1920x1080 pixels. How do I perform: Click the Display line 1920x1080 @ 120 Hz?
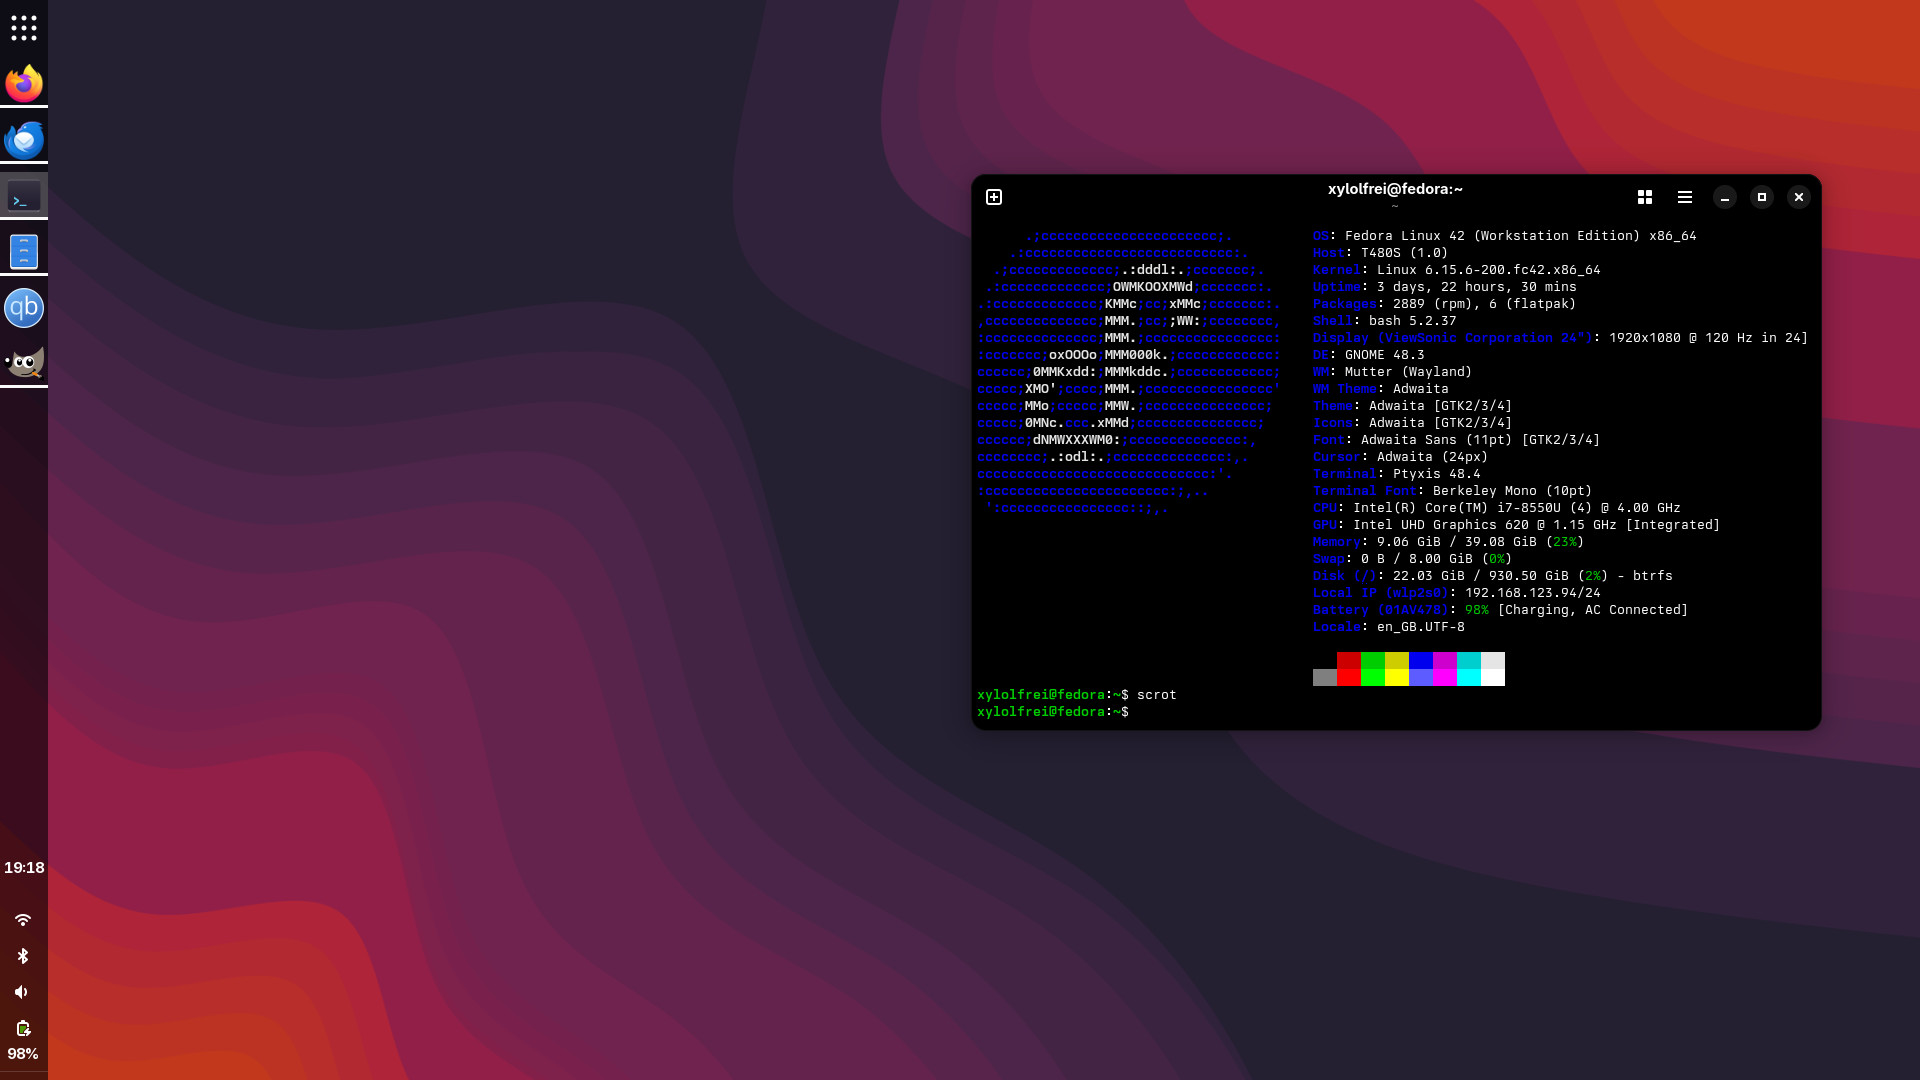click(1561, 338)
